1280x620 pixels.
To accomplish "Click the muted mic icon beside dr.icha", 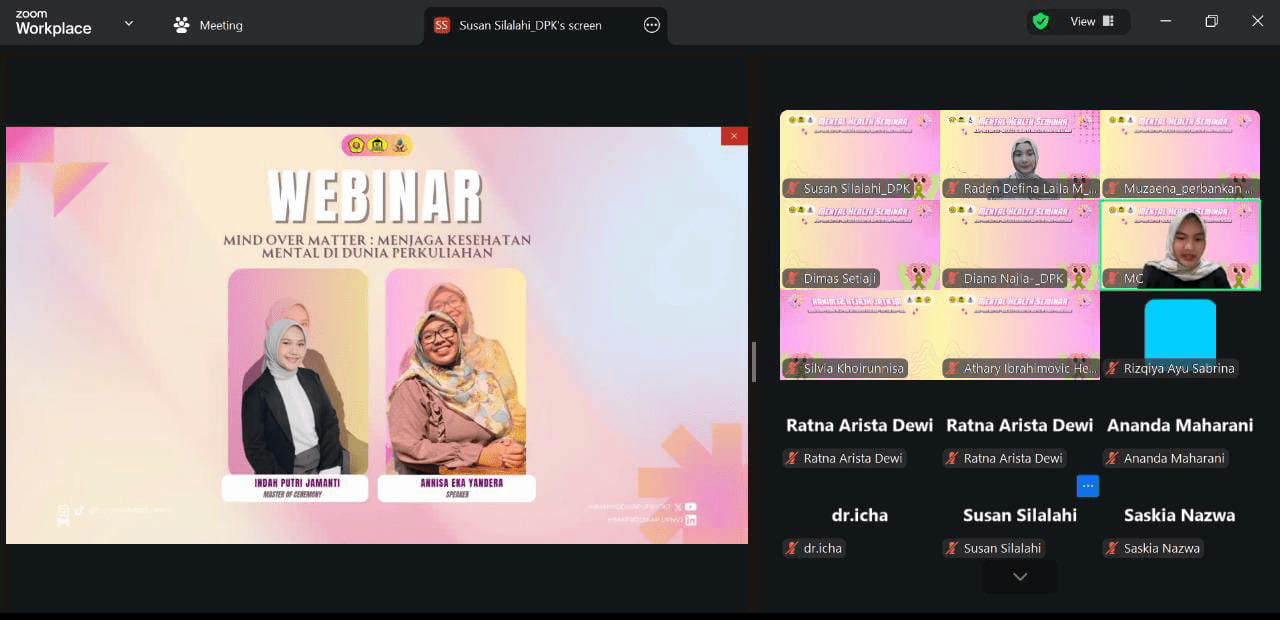I will pos(792,548).
